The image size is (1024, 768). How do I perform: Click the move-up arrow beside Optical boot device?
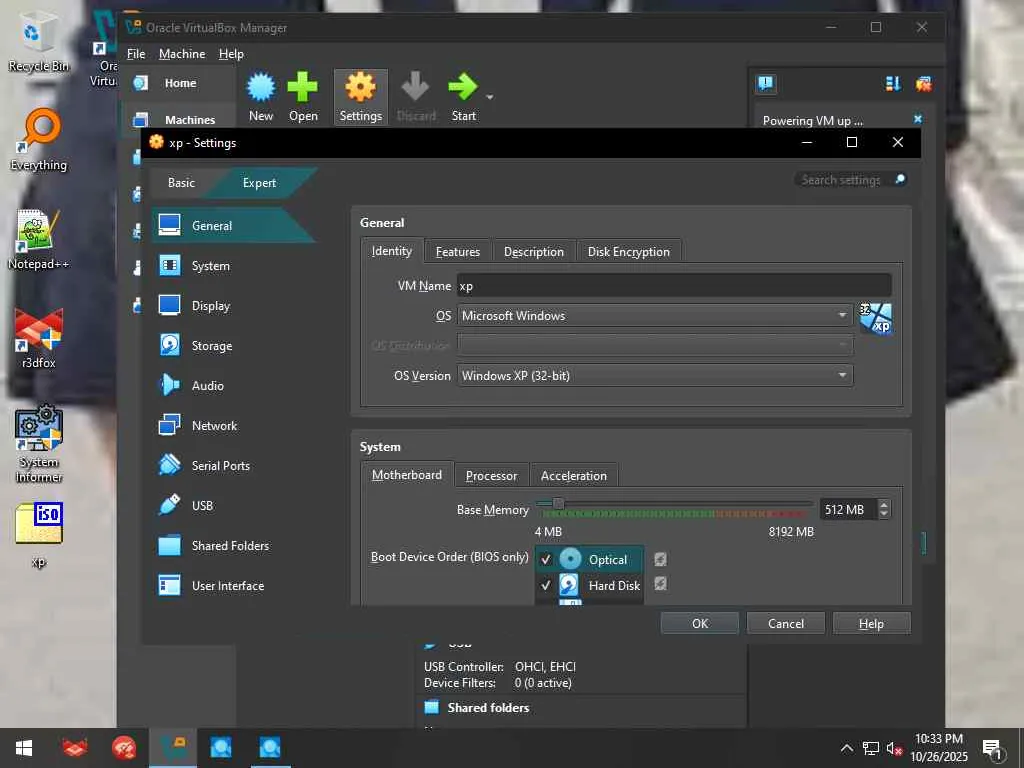660,559
